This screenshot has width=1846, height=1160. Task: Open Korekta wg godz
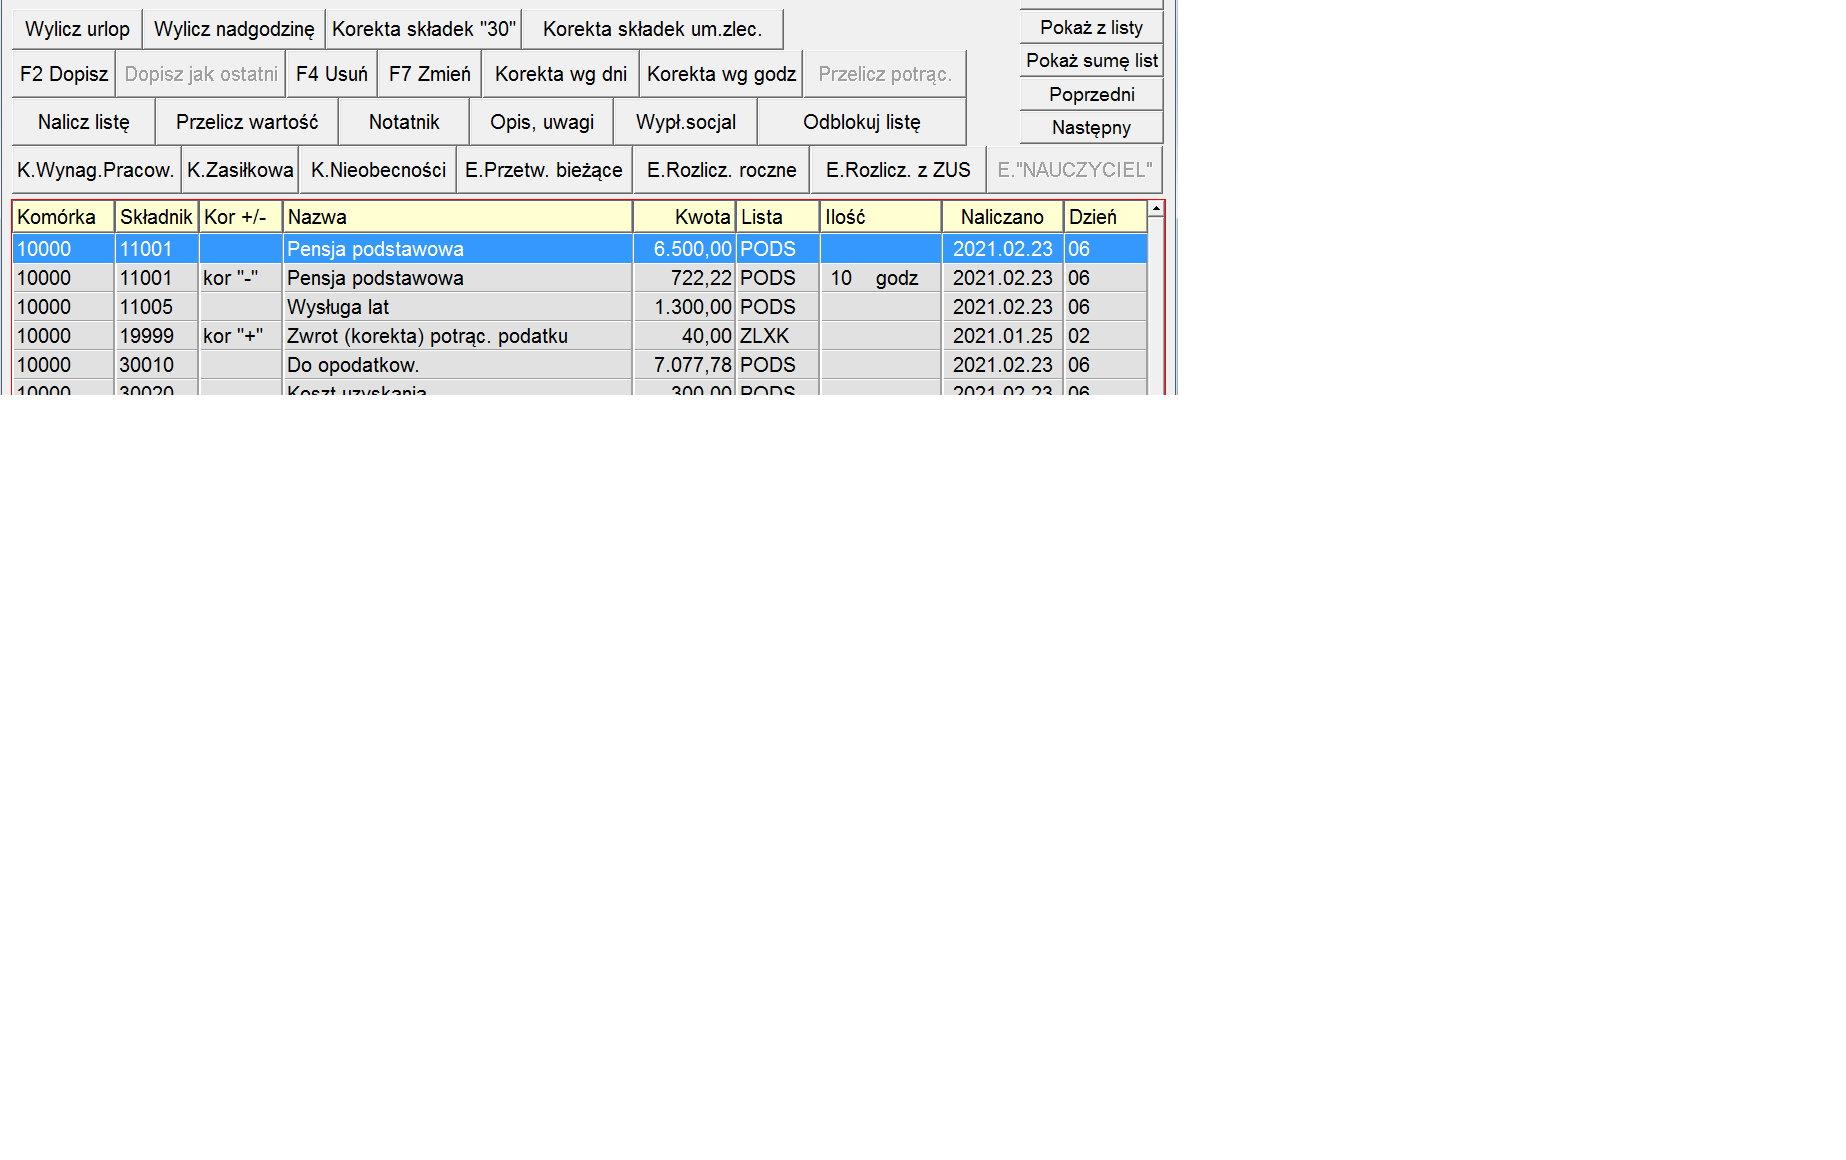click(721, 74)
